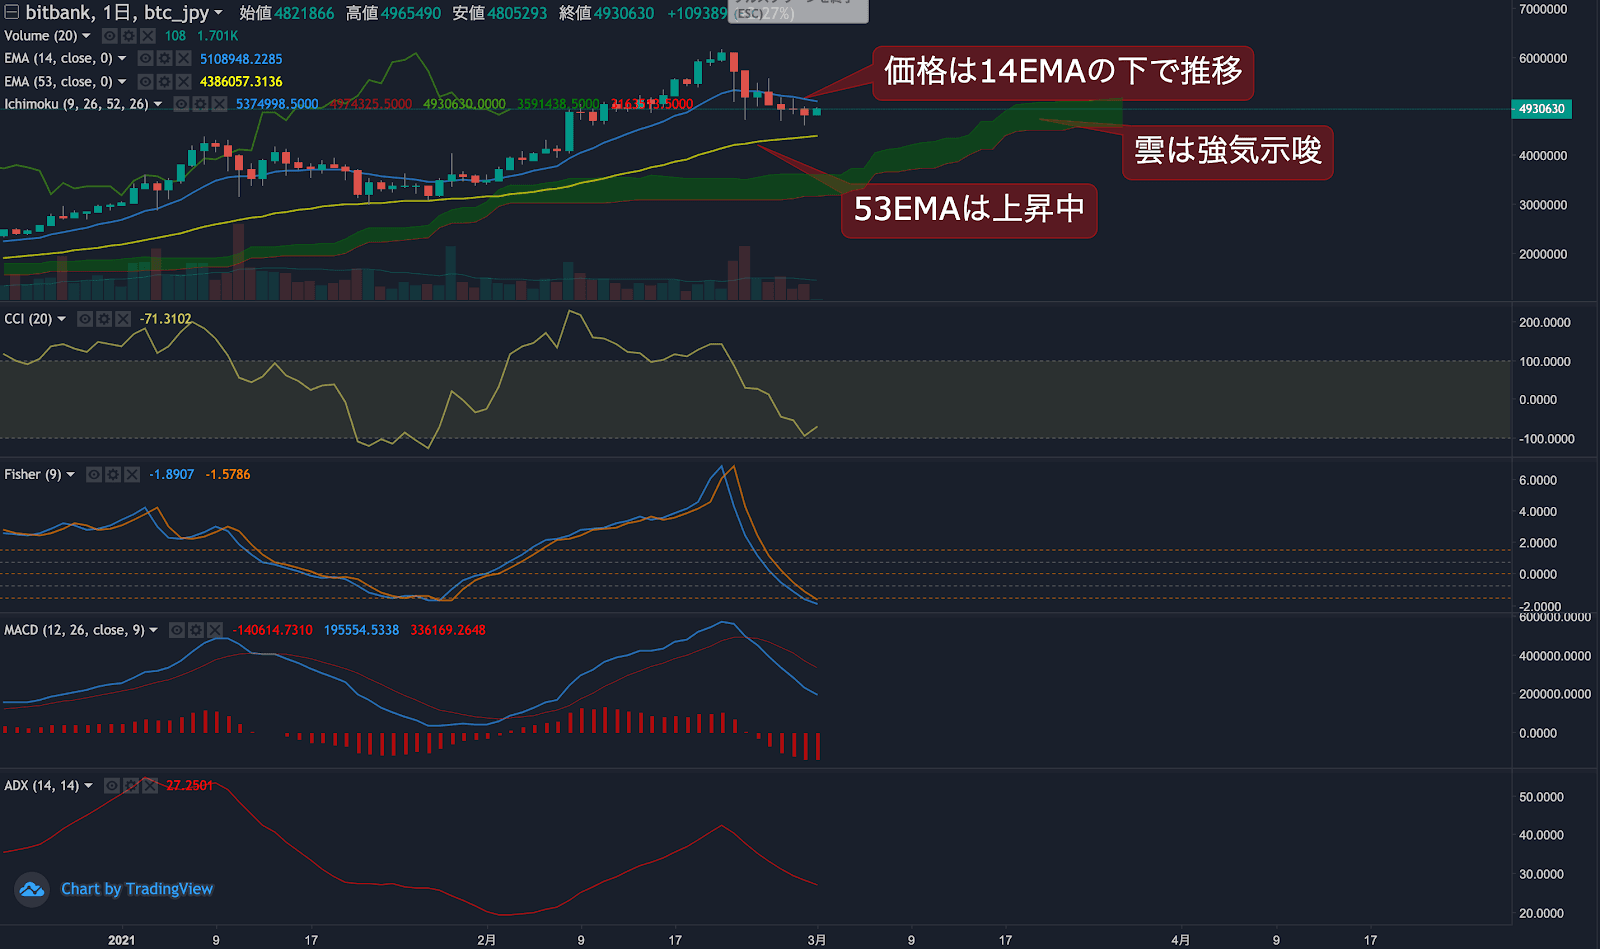Remove the CCI indicator from chart
Image resolution: width=1600 pixels, height=949 pixels.
[x=123, y=319]
